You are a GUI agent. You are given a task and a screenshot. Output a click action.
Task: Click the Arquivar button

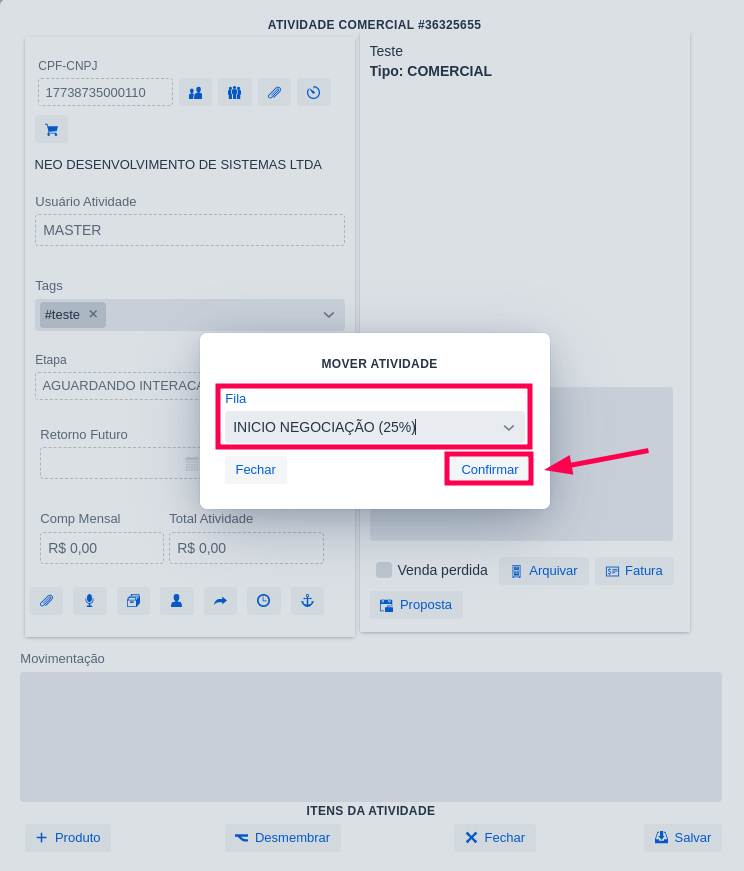point(543,571)
